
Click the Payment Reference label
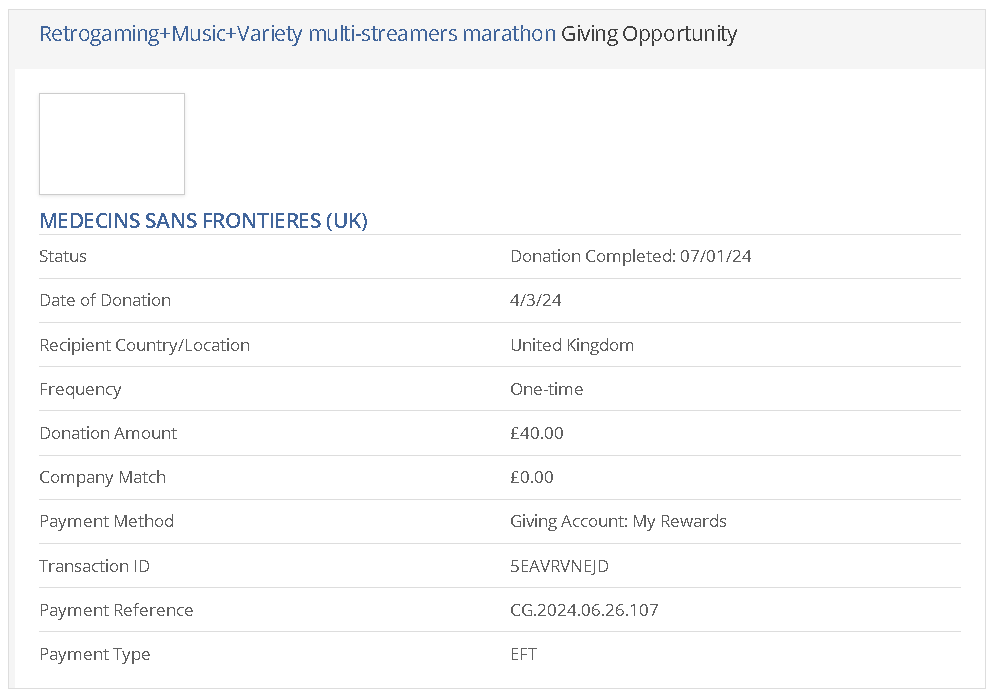click(x=116, y=610)
